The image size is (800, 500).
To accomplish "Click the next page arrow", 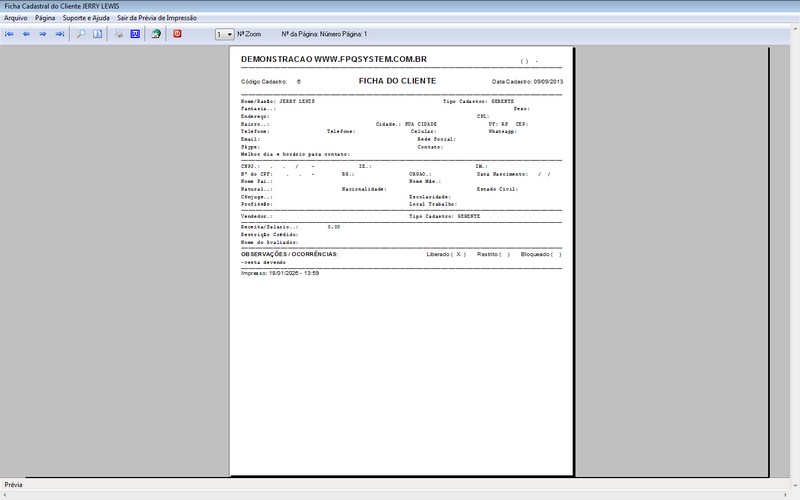I will click(x=43, y=34).
